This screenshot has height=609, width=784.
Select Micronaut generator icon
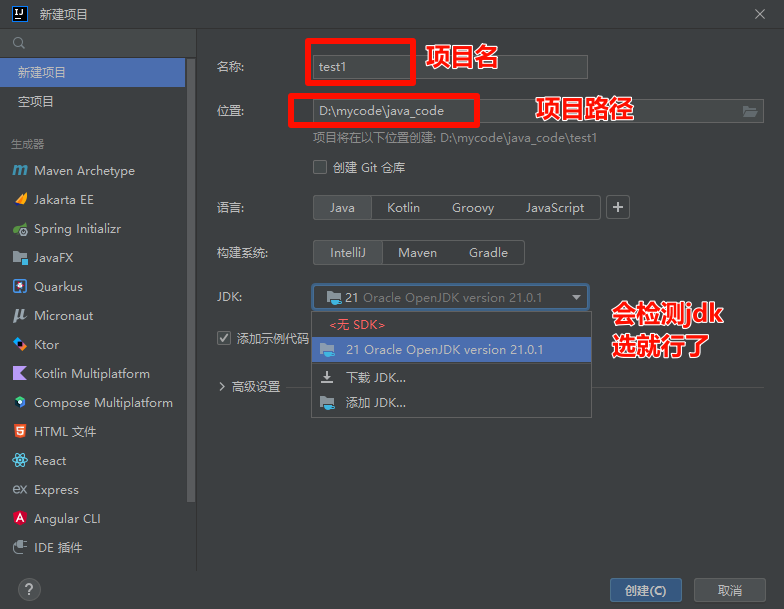[20, 316]
